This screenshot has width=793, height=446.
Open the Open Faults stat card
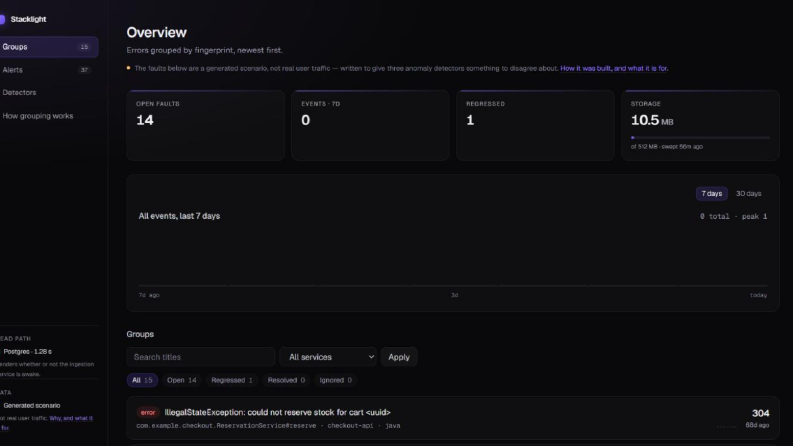[205, 125]
